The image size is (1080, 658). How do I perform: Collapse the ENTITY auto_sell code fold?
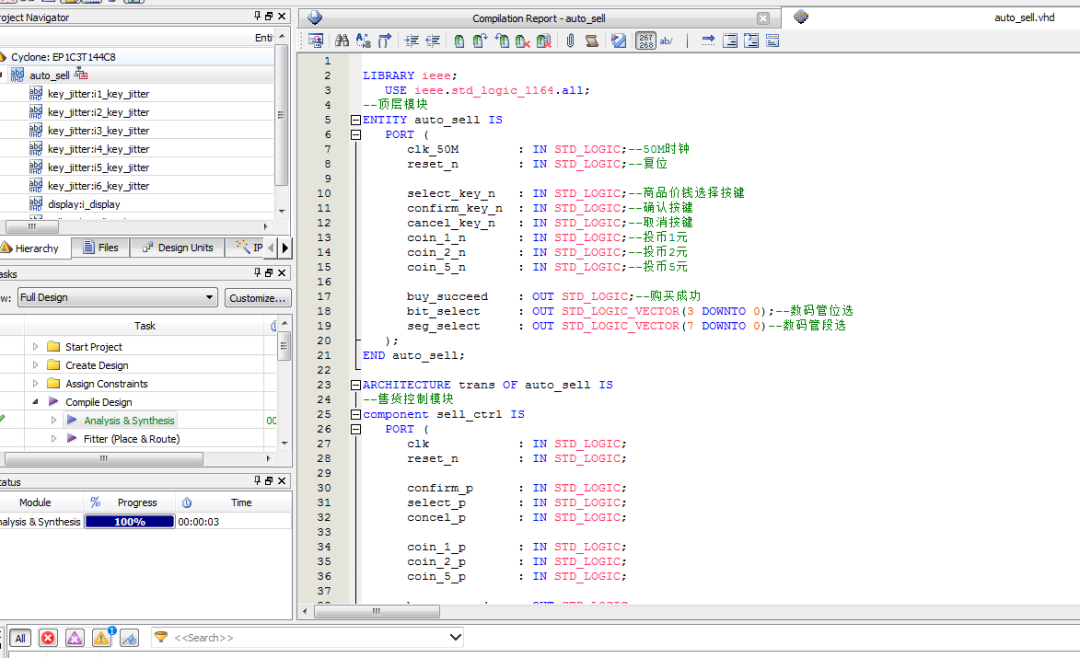point(355,120)
